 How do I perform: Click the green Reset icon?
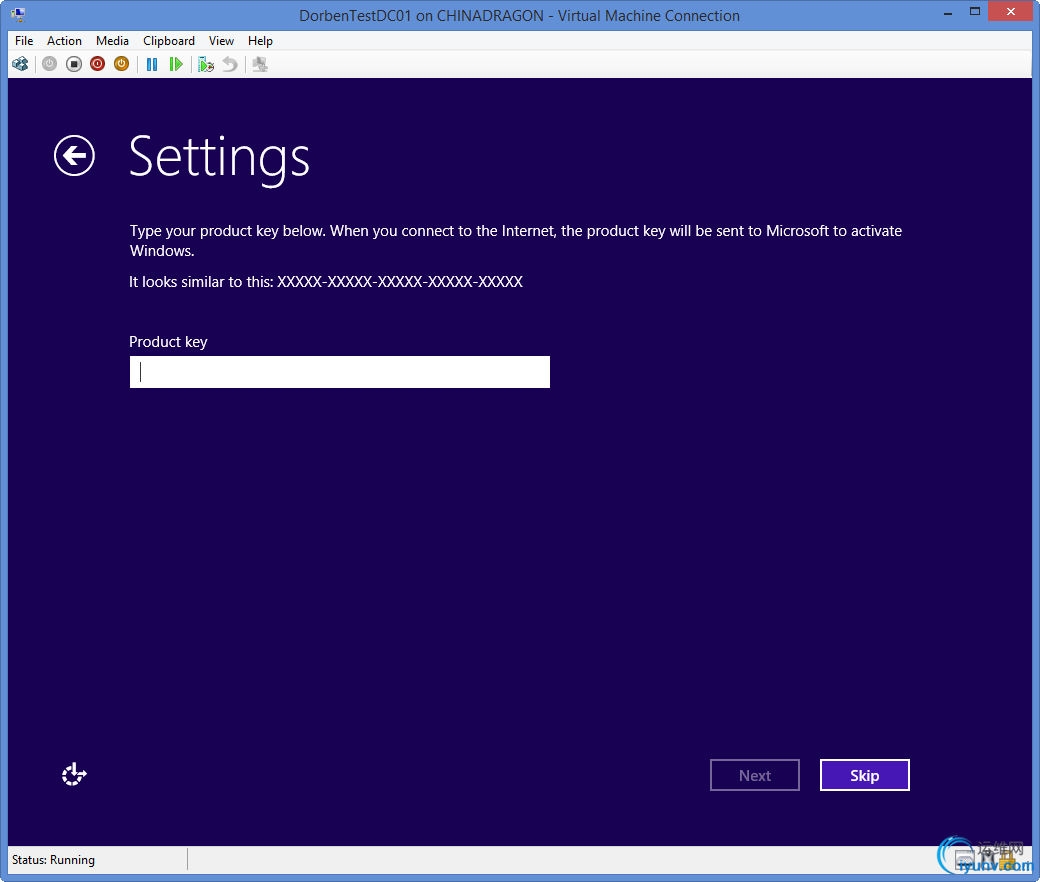click(x=176, y=64)
